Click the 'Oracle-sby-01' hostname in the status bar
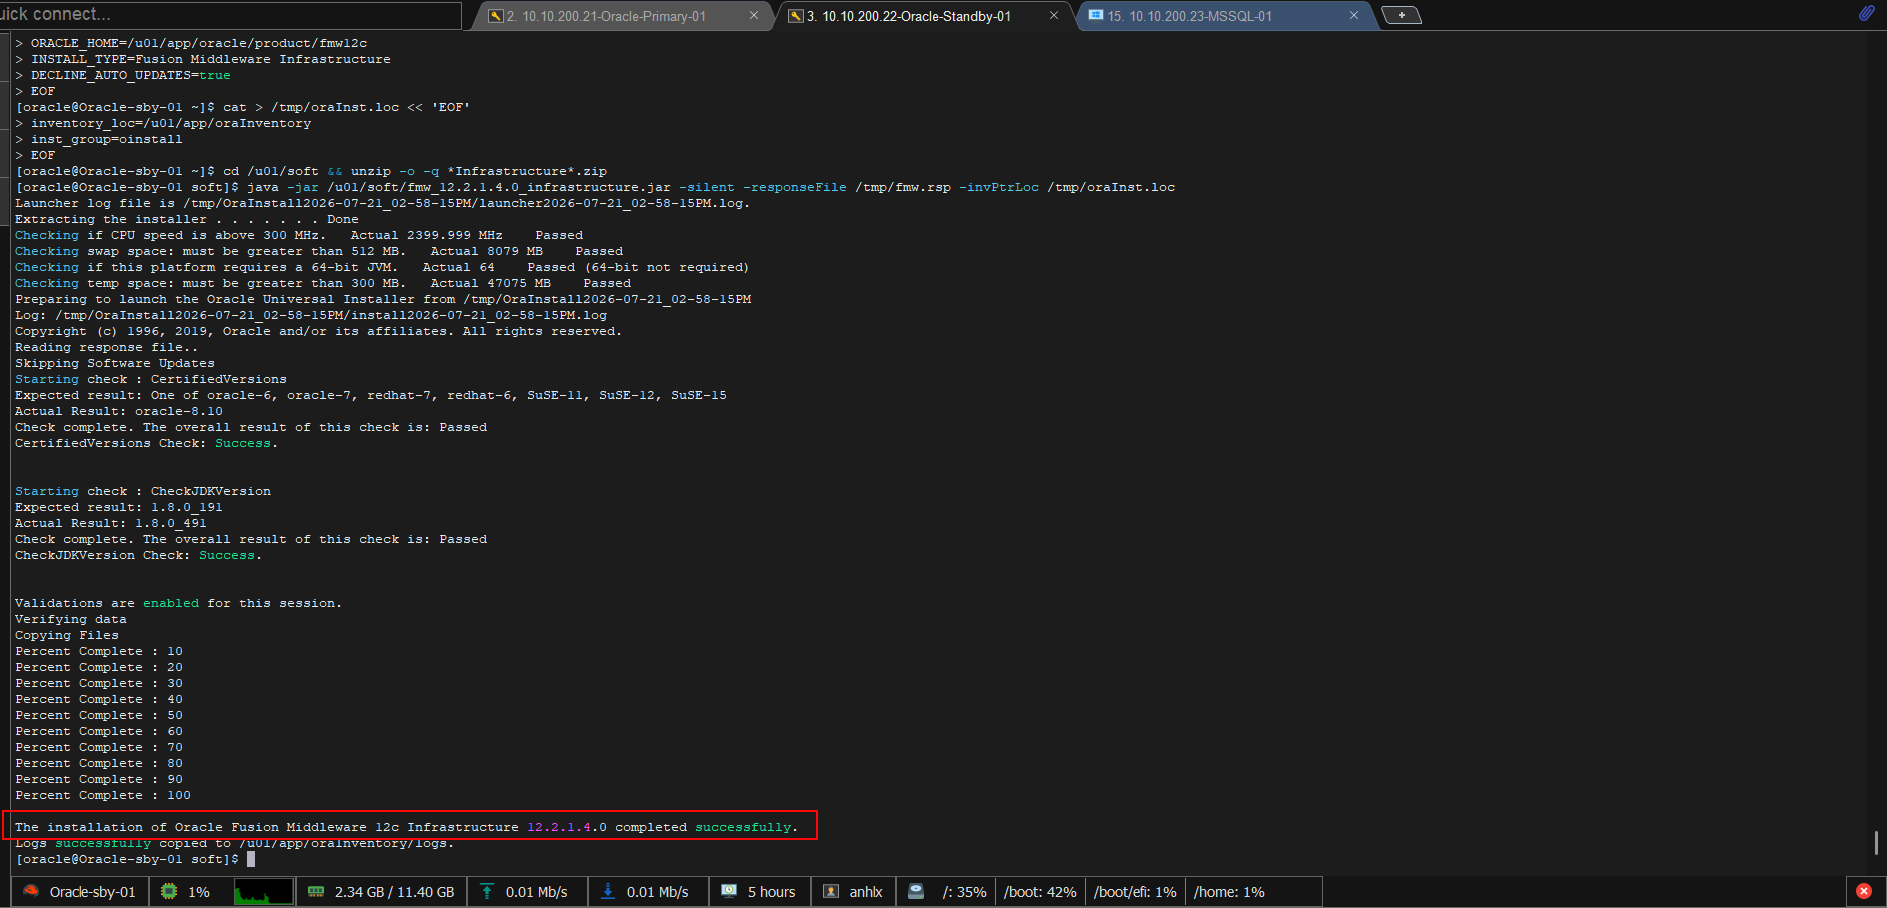The height and width of the screenshot is (908, 1887). [92, 892]
